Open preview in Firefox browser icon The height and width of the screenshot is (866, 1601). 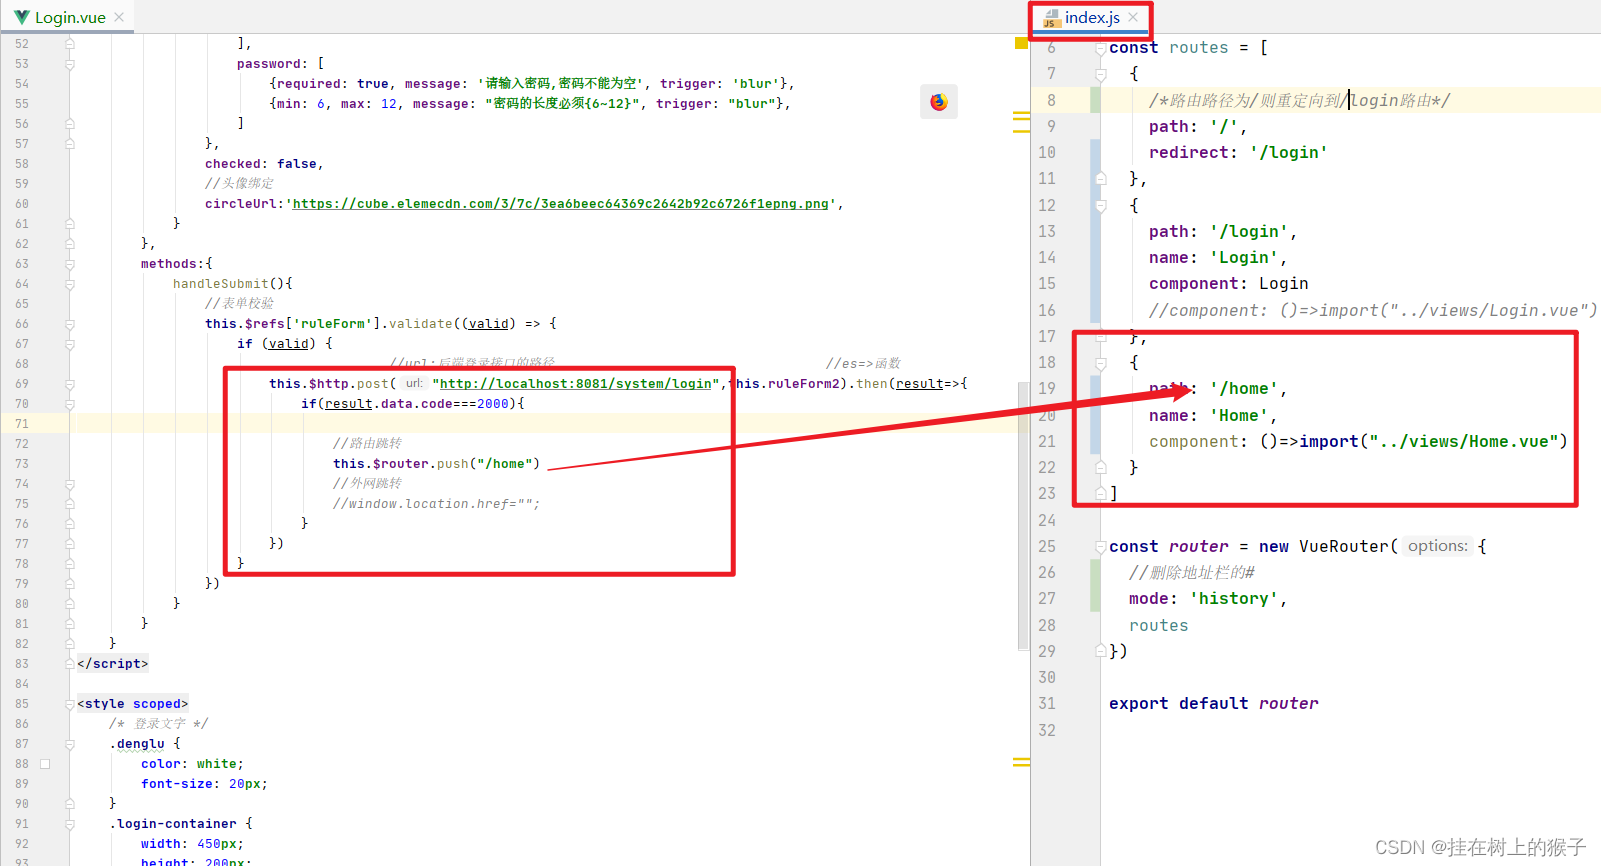(x=938, y=102)
